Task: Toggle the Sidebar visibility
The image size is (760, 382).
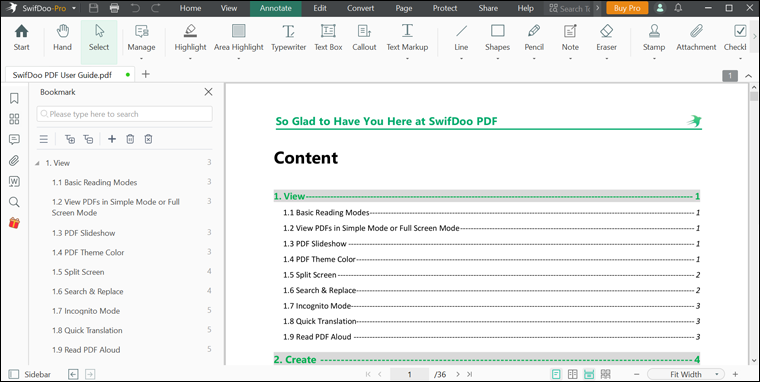Action: tap(30, 374)
